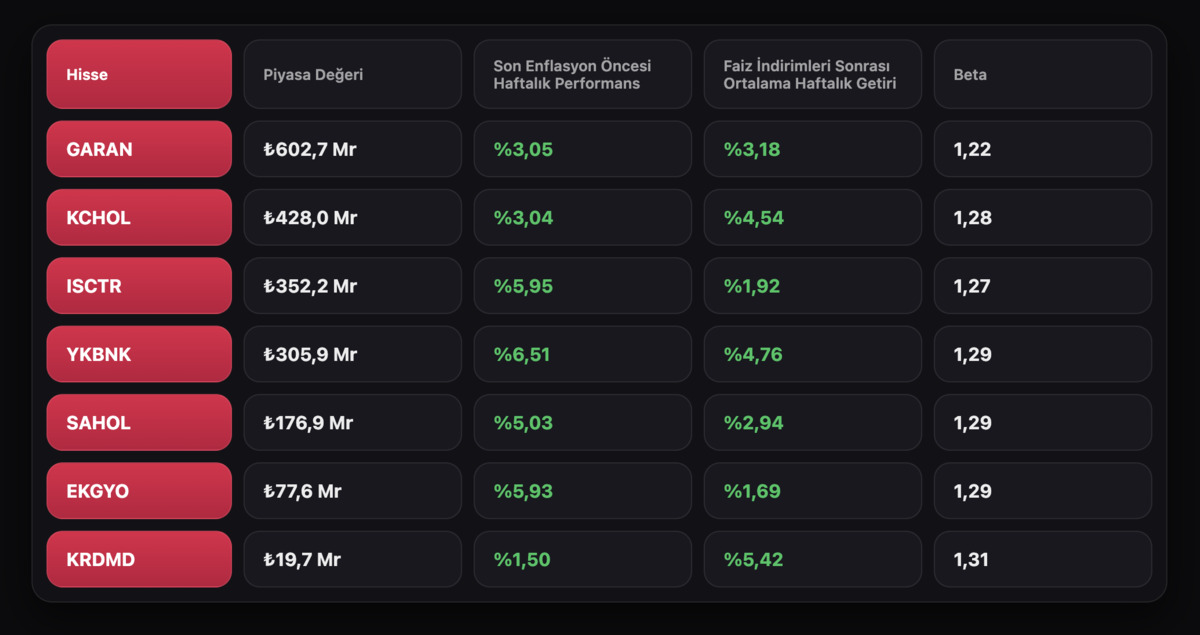
Task: Click the beta value in SAHOL row
Action: click(x=1043, y=423)
